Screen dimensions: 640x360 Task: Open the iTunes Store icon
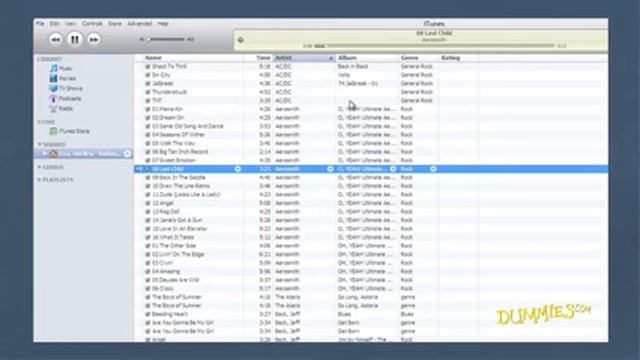(x=53, y=131)
